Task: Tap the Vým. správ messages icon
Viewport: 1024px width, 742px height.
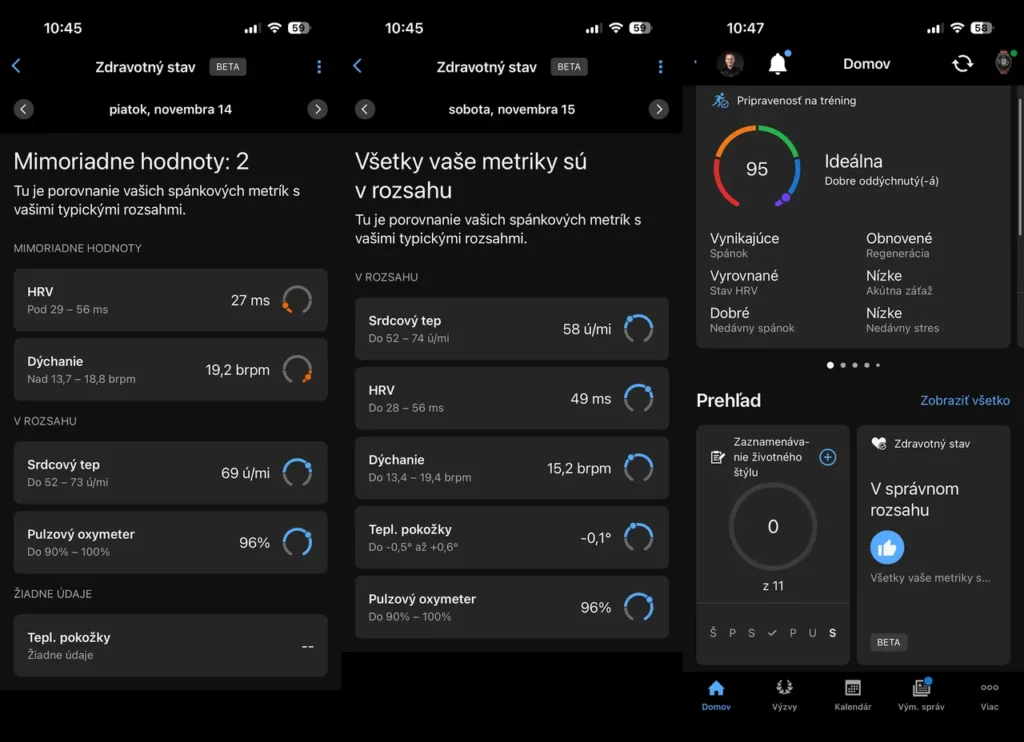Action: tap(920, 694)
